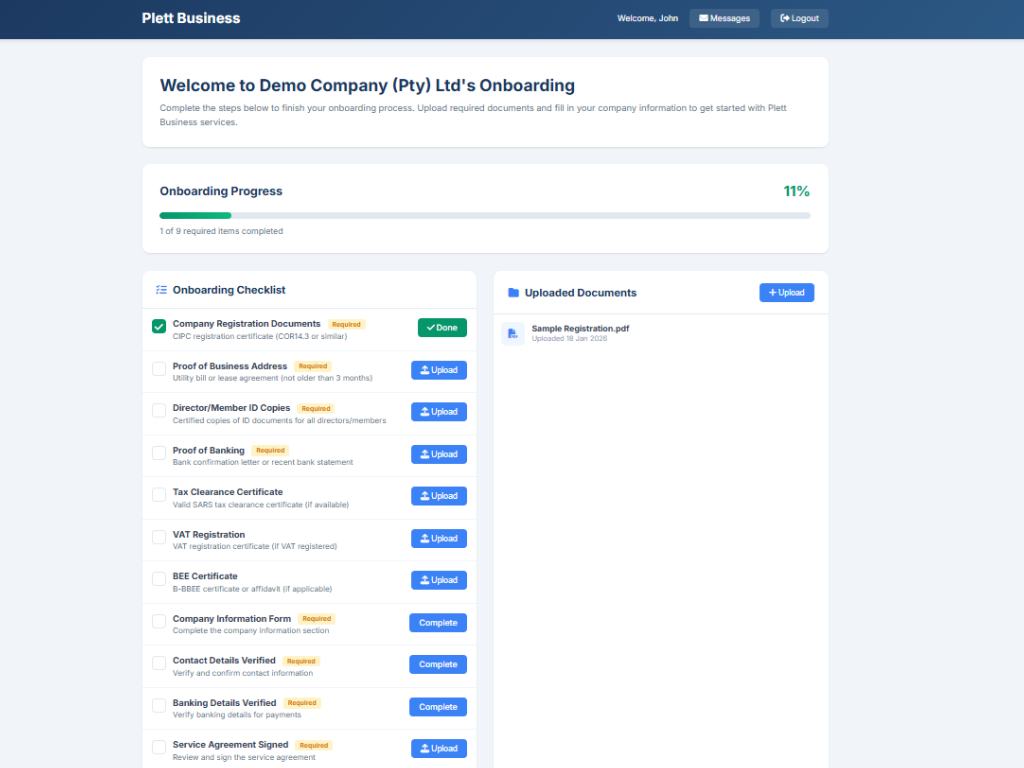Open Messages from the top navigation bar
1024x768 pixels.
[724, 18]
